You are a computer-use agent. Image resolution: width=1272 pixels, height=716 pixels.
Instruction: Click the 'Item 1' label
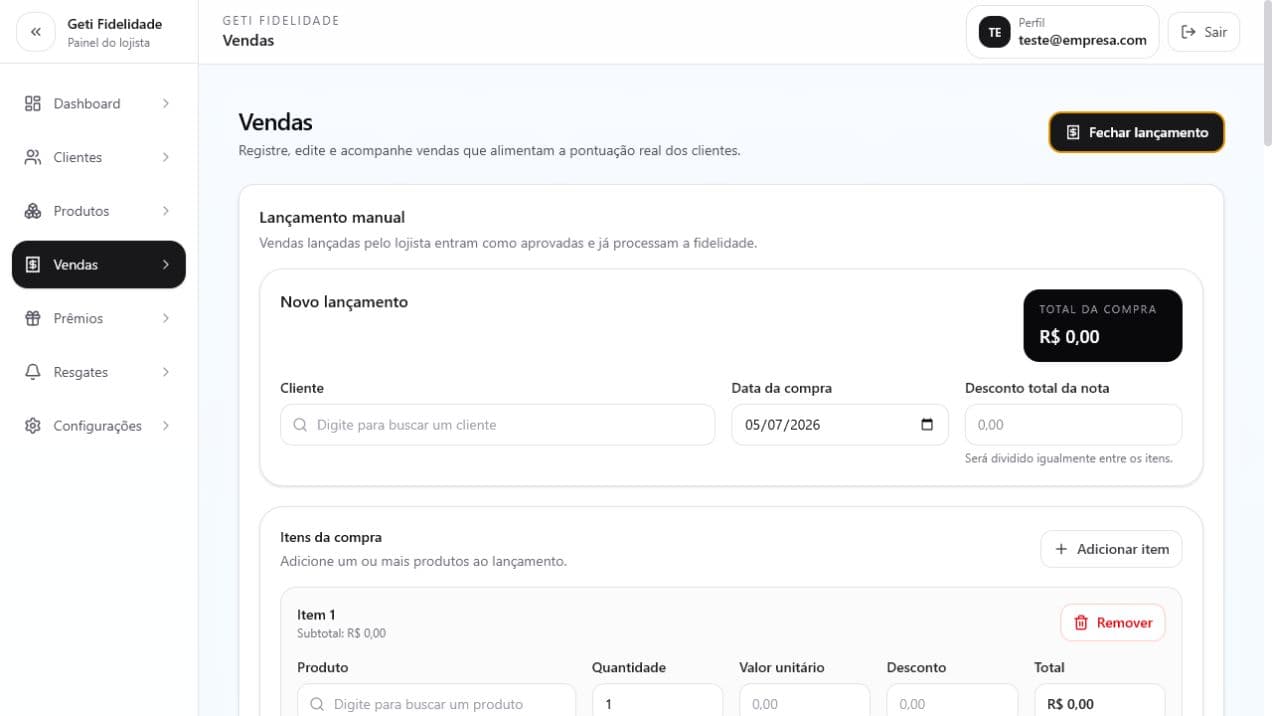click(x=316, y=615)
